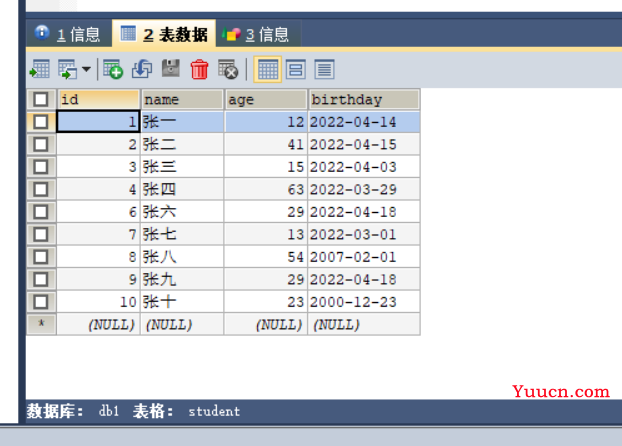Select the id cell with value 10

click(98, 302)
